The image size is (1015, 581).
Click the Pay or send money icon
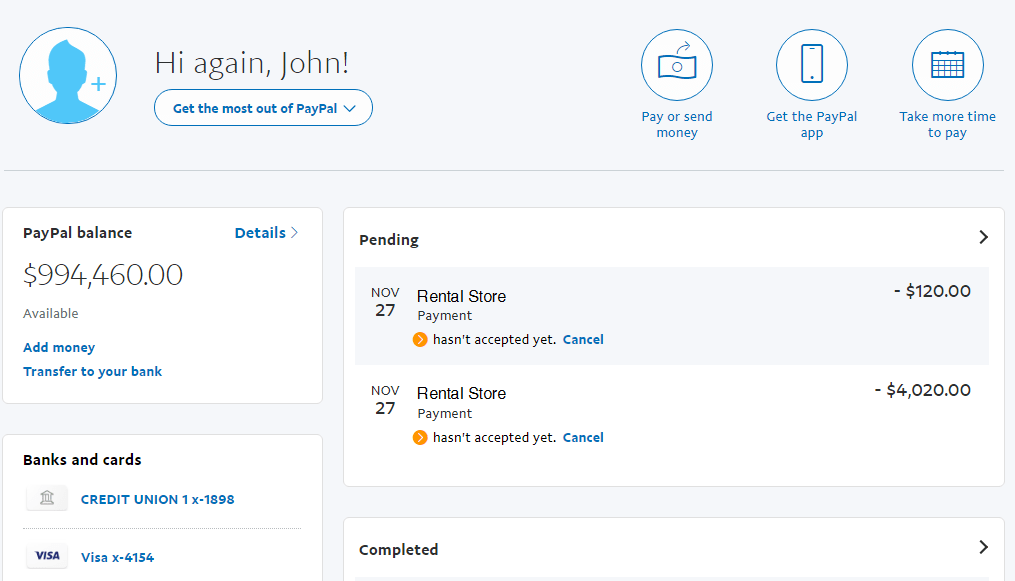pos(677,66)
